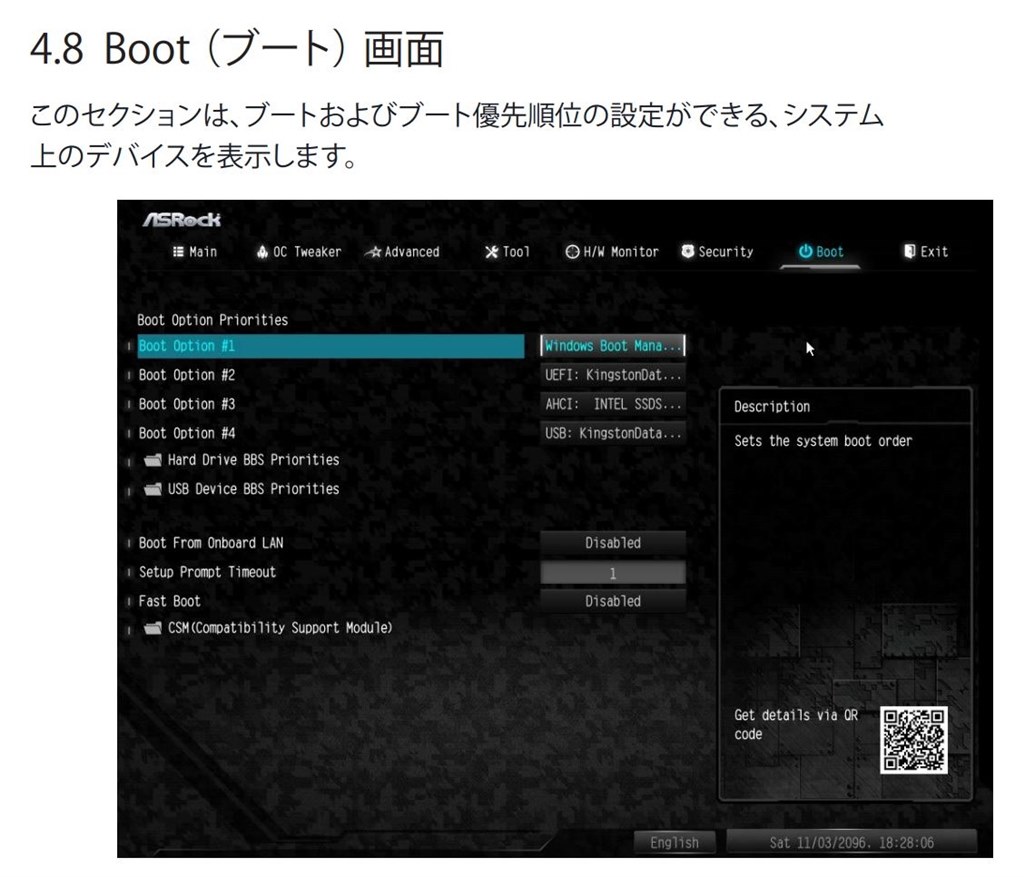This screenshot has width=1024, height=877.
Task: Switch to the Main tab
Action: tap(197, 252)
